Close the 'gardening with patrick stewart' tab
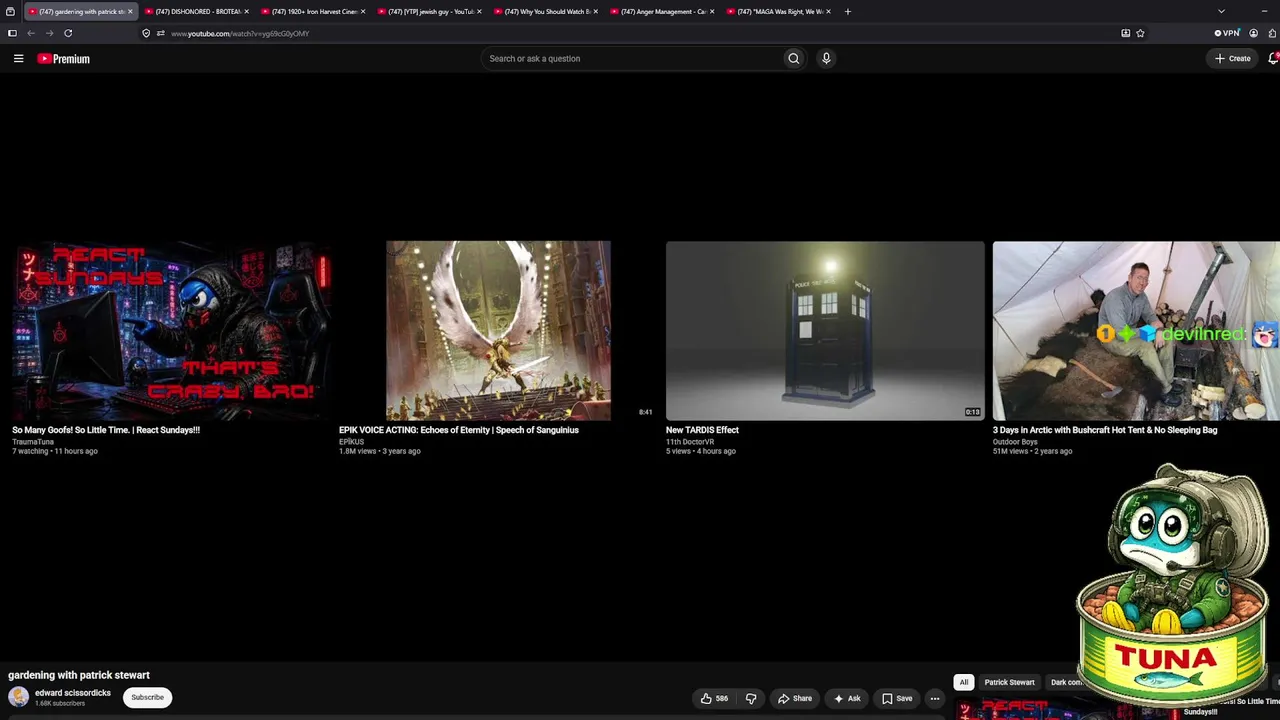Viewport: 1280px width, 720px height. [x=130, y=12]
